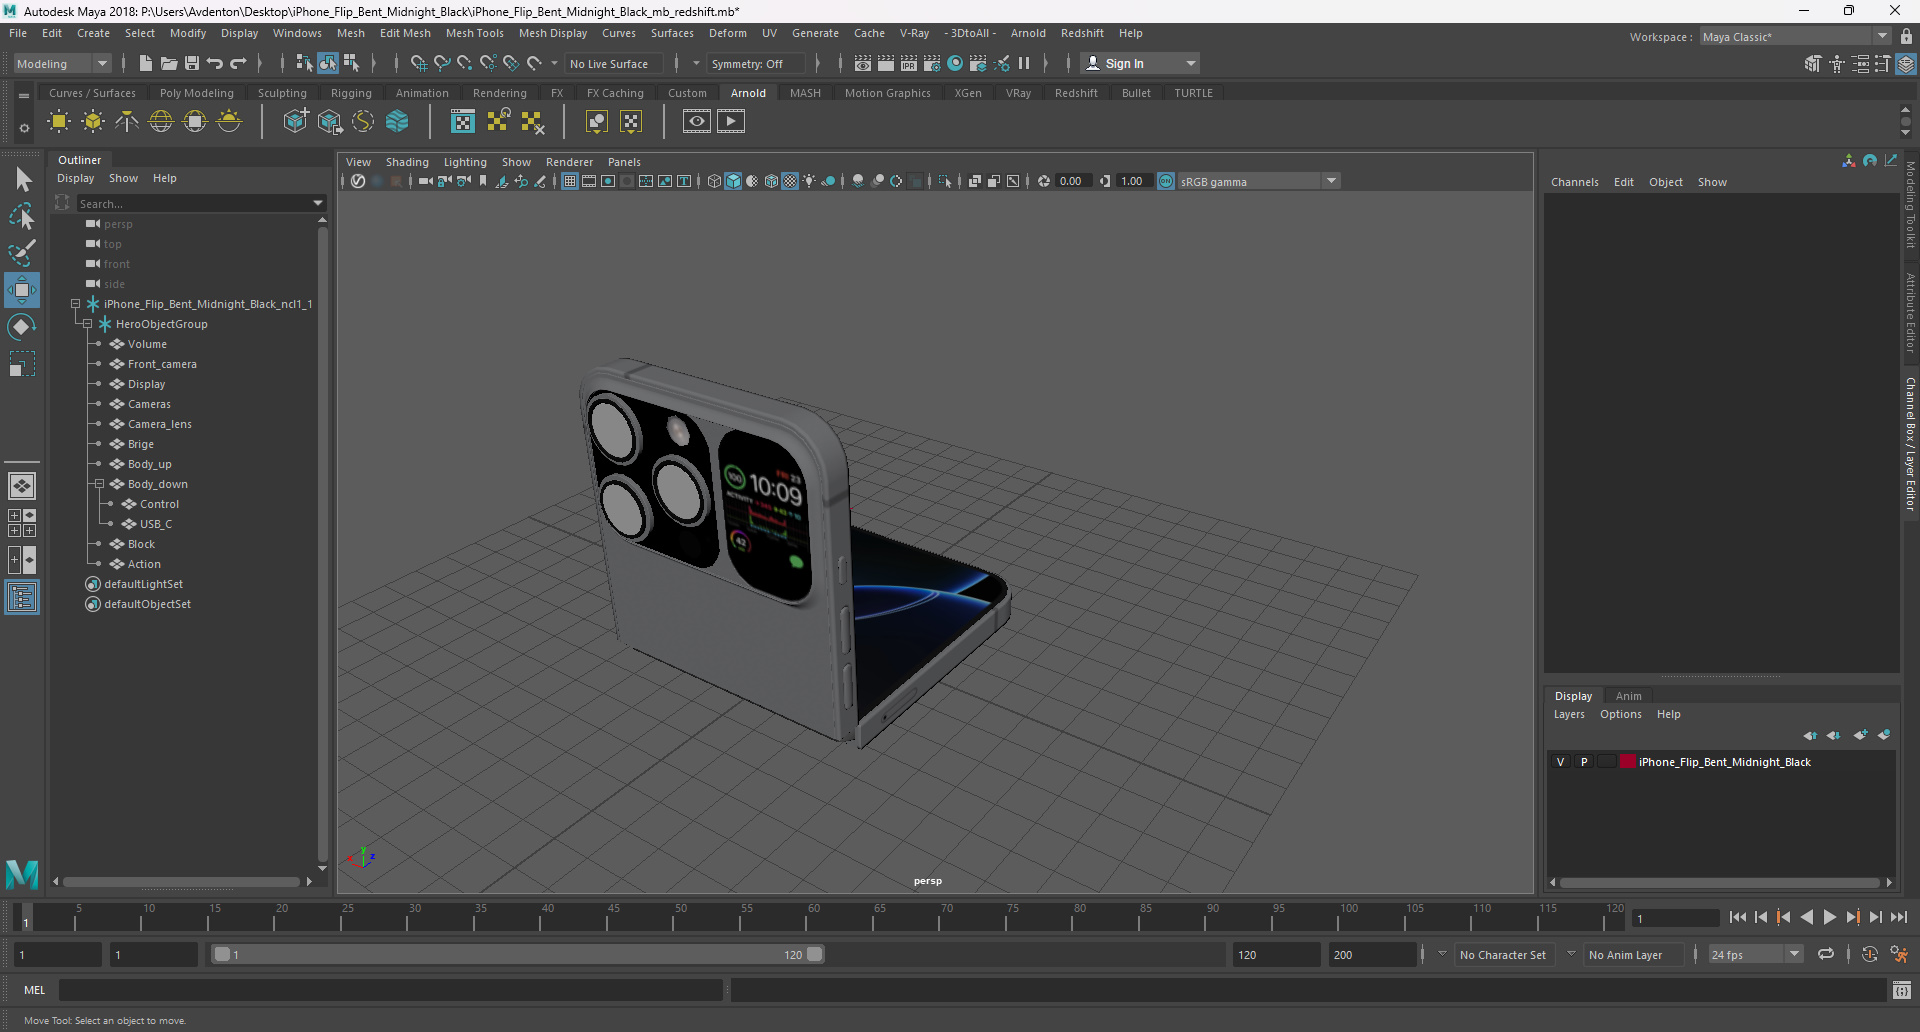Toggle sRGB gamma color management button

pos(1166,181)
